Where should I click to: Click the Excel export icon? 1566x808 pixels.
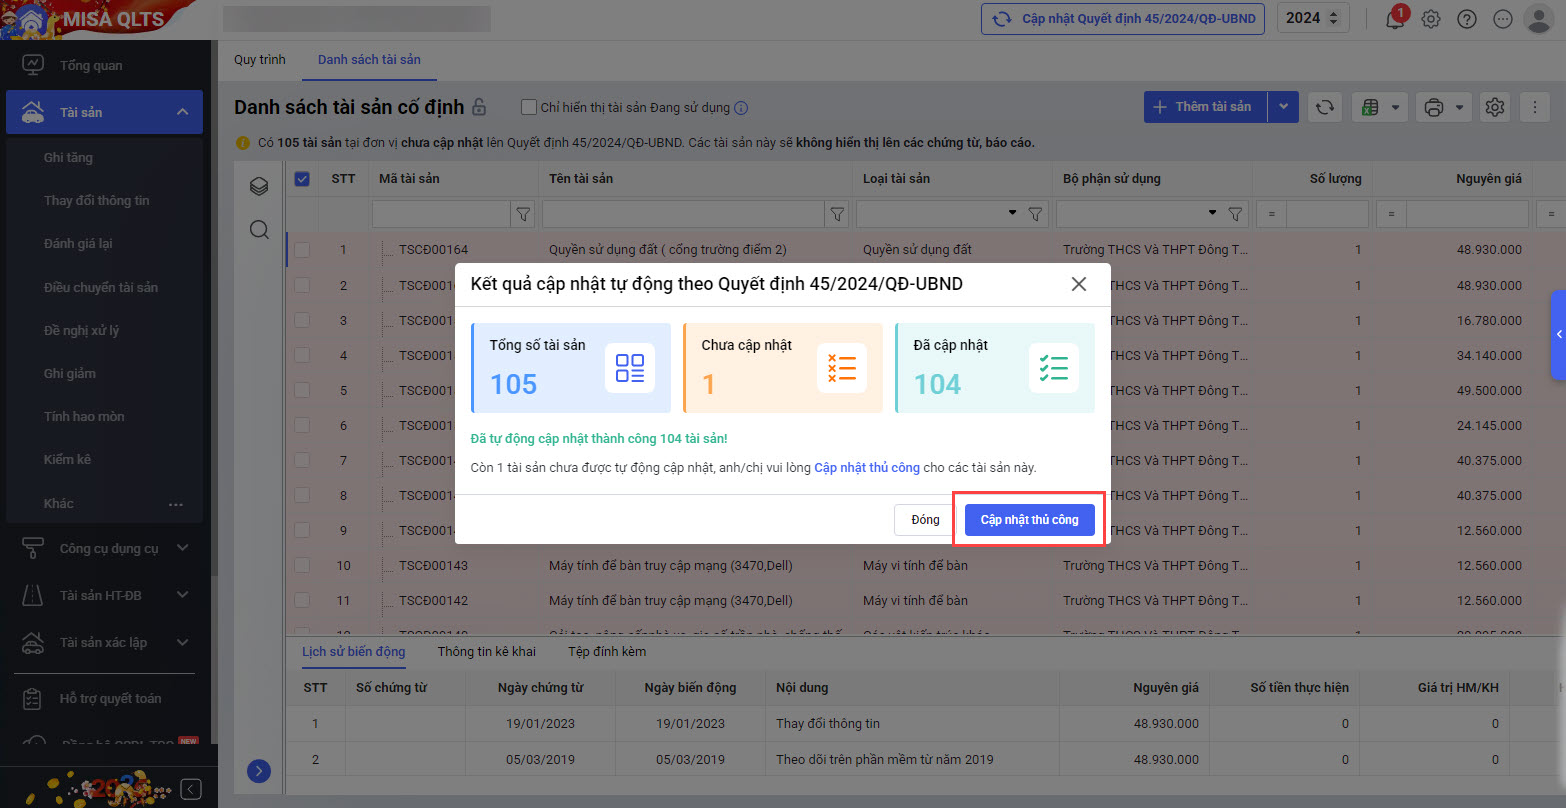click(x=1369, y=107)
